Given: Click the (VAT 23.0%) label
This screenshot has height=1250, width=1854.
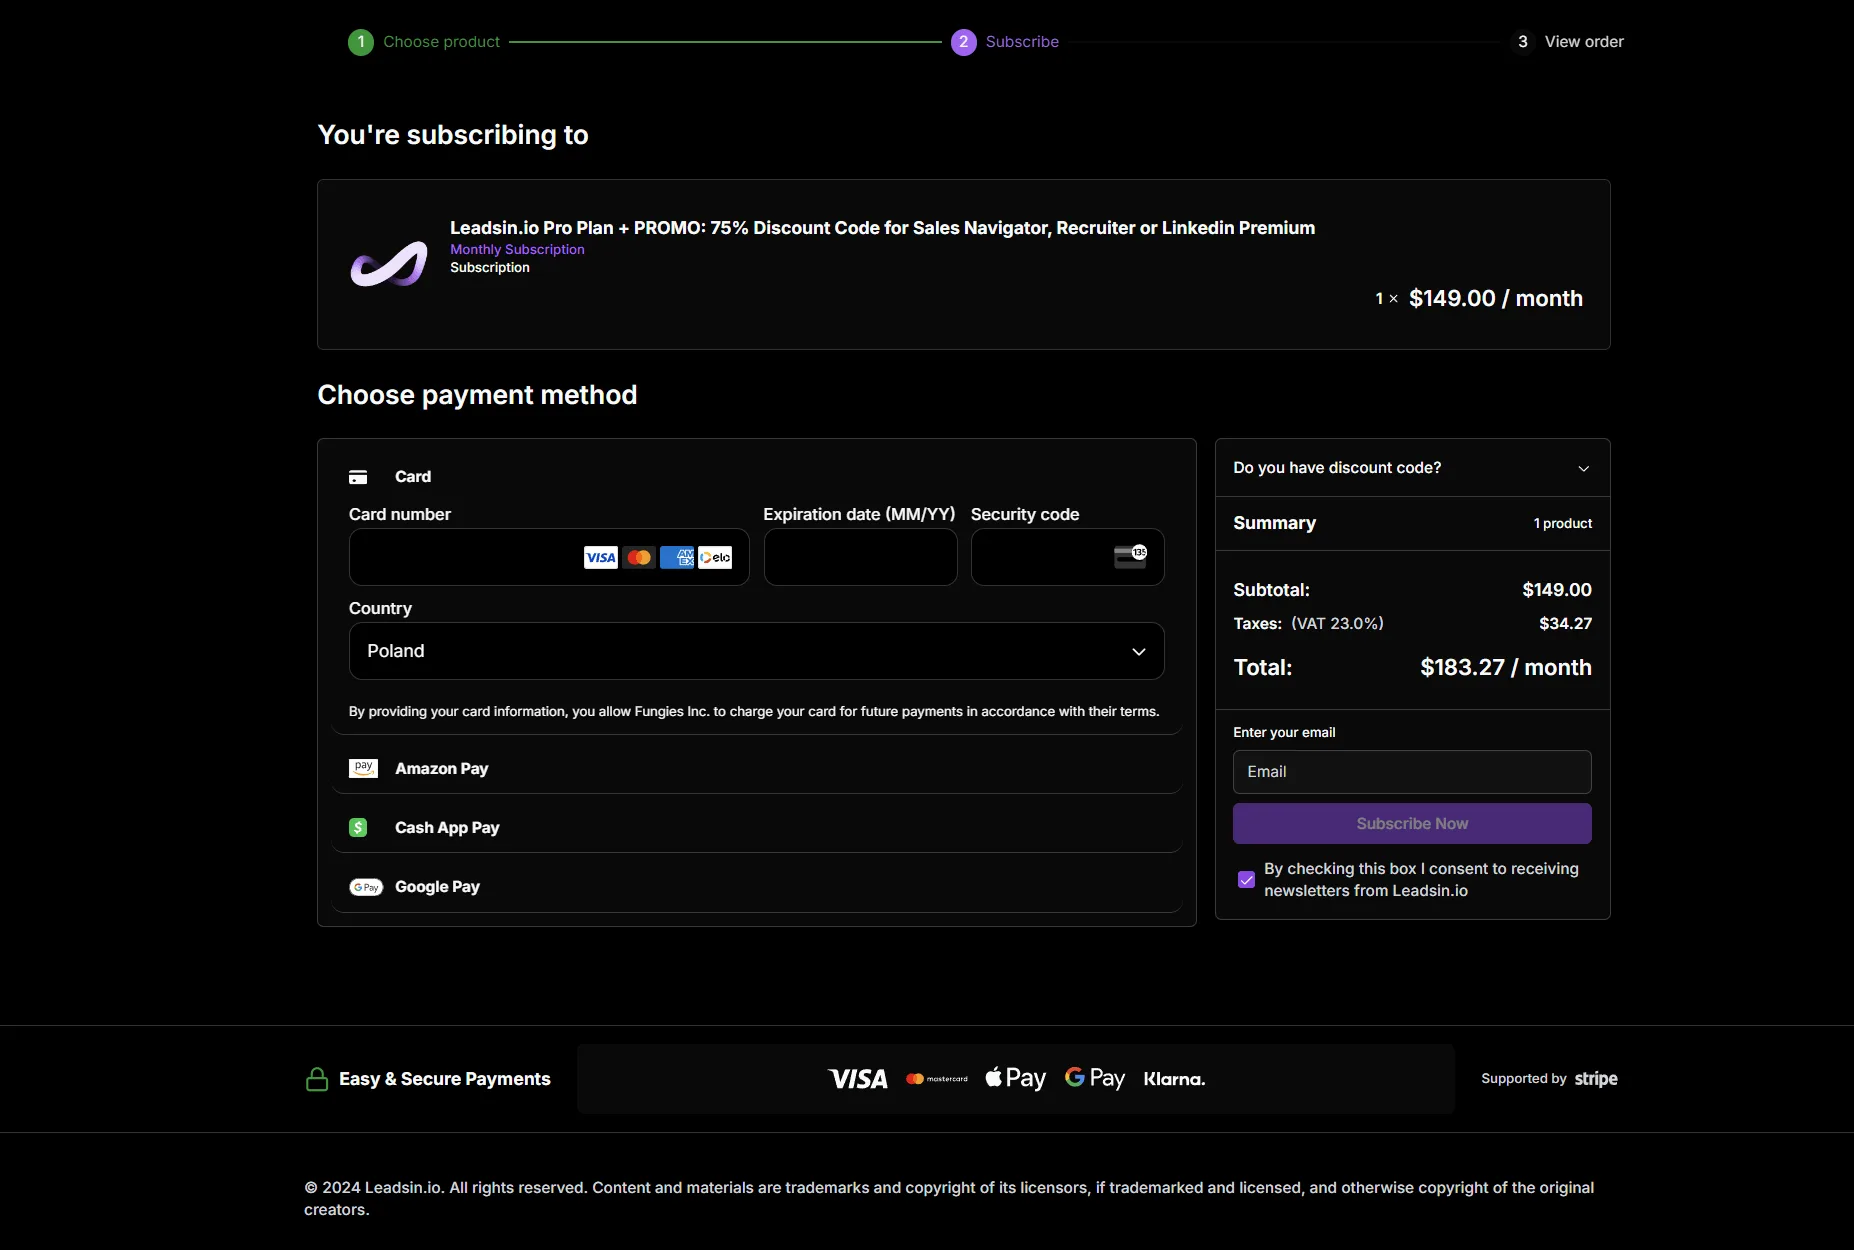Looking at the screenshot, I should coord(1337,624).
